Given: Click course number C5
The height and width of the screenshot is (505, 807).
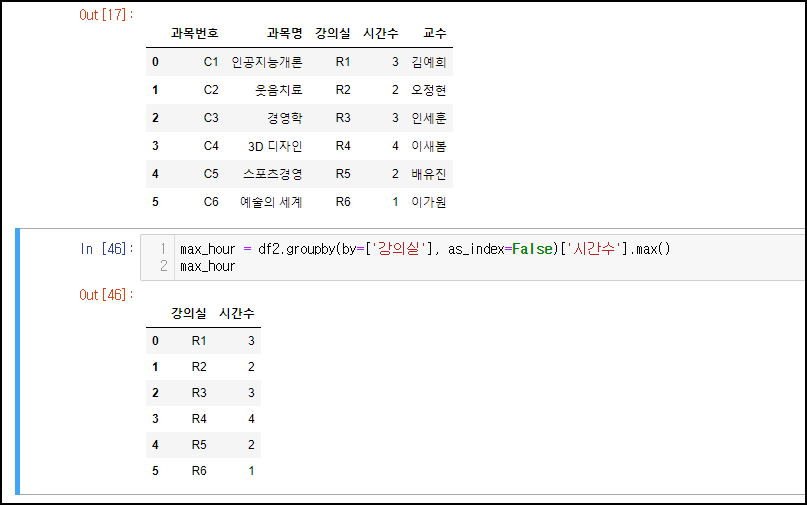Looking at the screenshot, I should [x=211, y=174].
